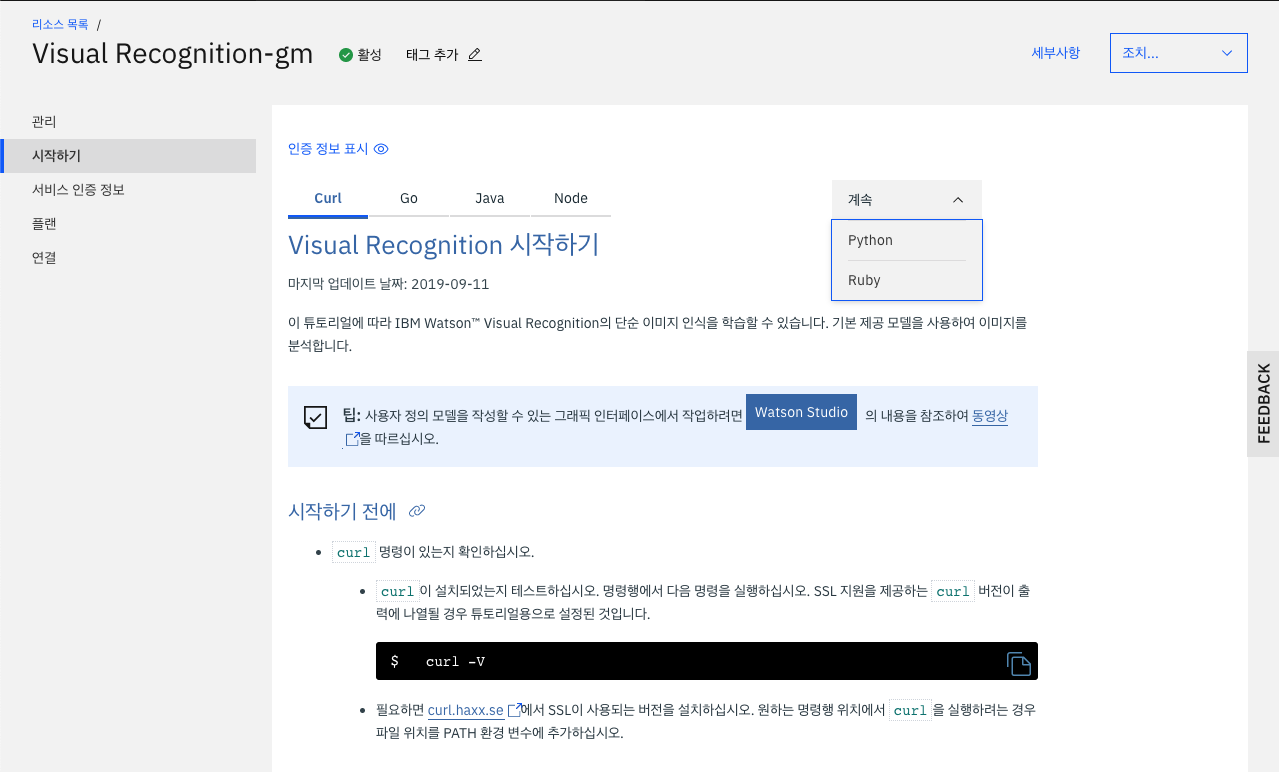The height and width of the screenshot is (772, 1279).
Task: Switch to the Java tab
Action: (490, 198)
